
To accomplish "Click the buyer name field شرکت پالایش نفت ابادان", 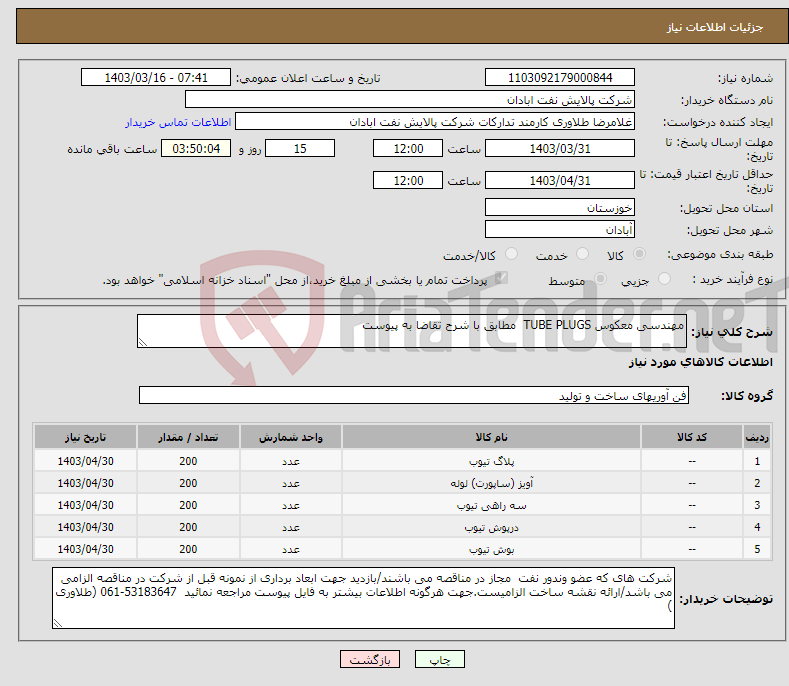I will pyautogui.click(x=410, y=100).
